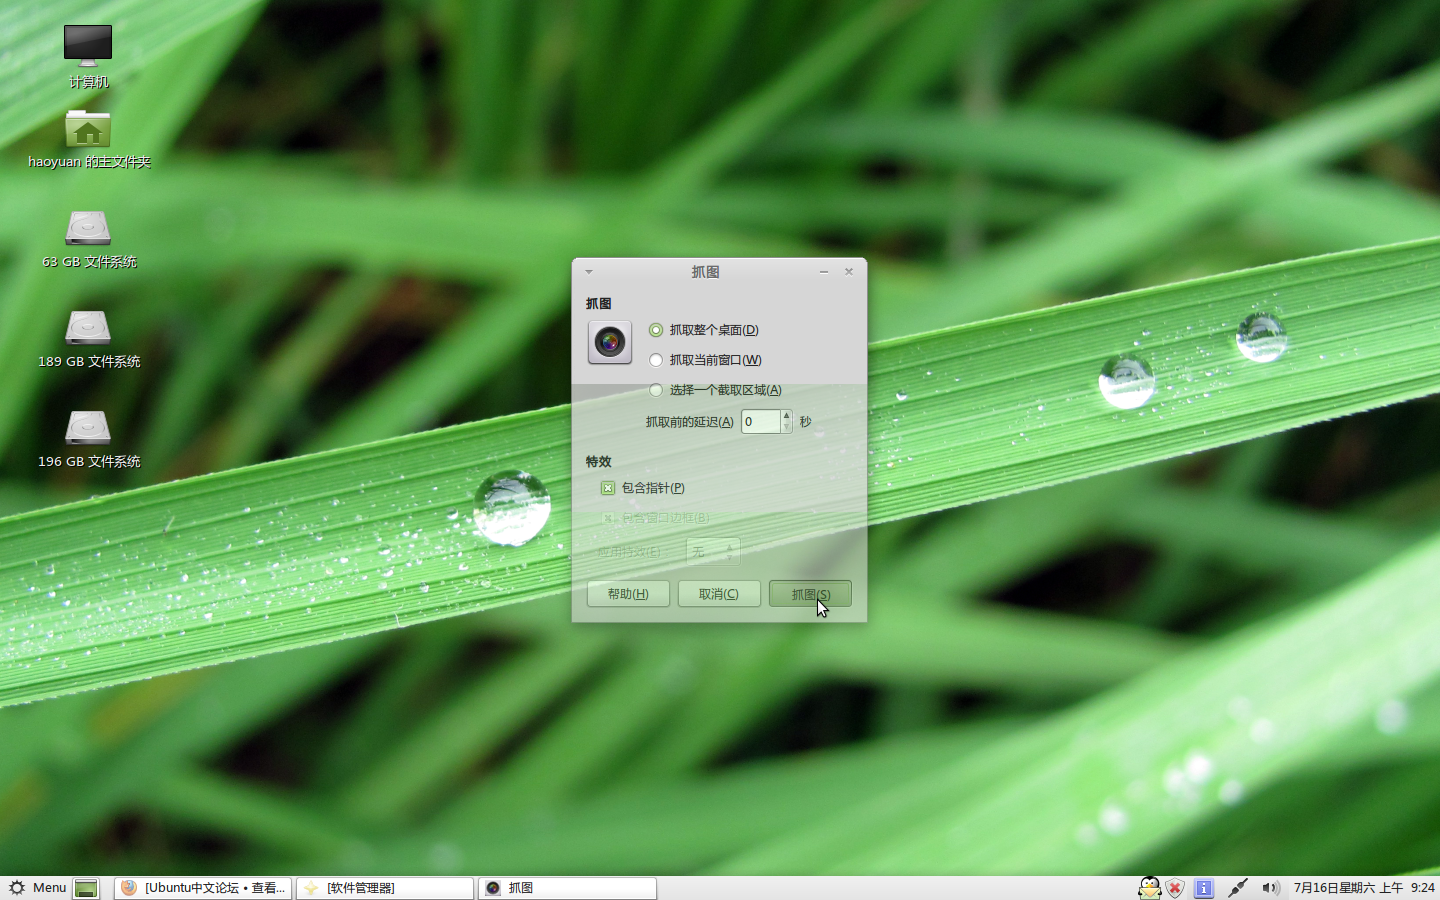
Task: Select the 63 GB 文件系统 drive icon
Action: [x=88, y=229]
